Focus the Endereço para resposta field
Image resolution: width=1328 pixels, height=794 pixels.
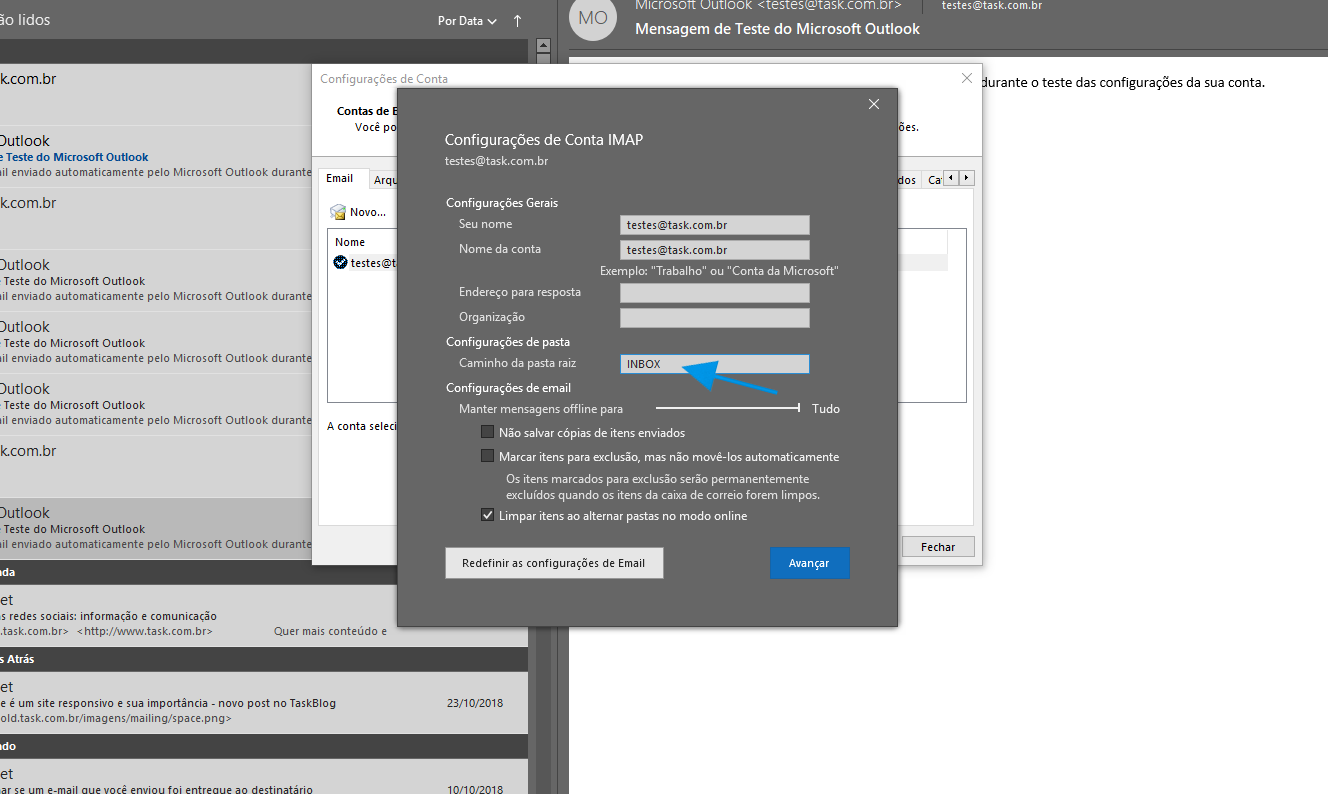click(x=714, y=293)
